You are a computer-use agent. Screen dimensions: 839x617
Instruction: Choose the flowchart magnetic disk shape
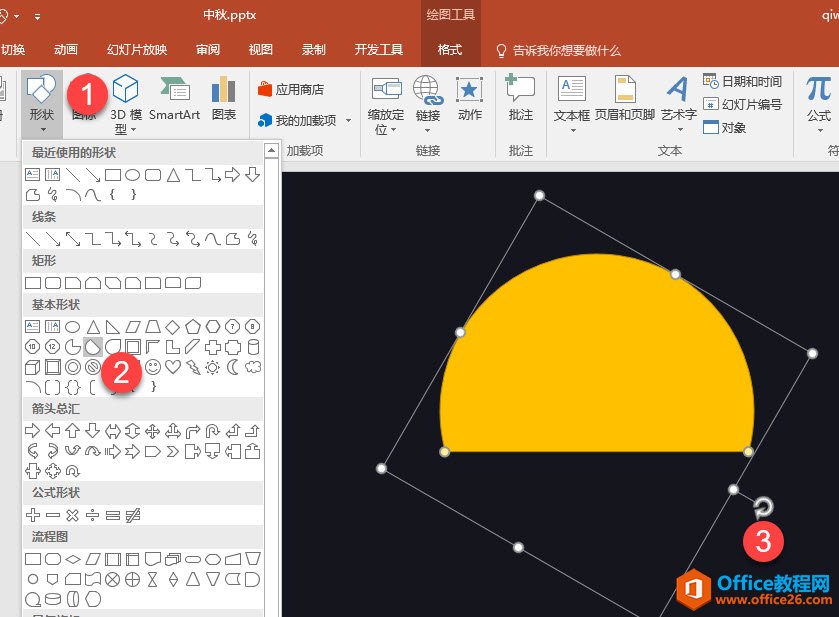click(x=52, y=599)
